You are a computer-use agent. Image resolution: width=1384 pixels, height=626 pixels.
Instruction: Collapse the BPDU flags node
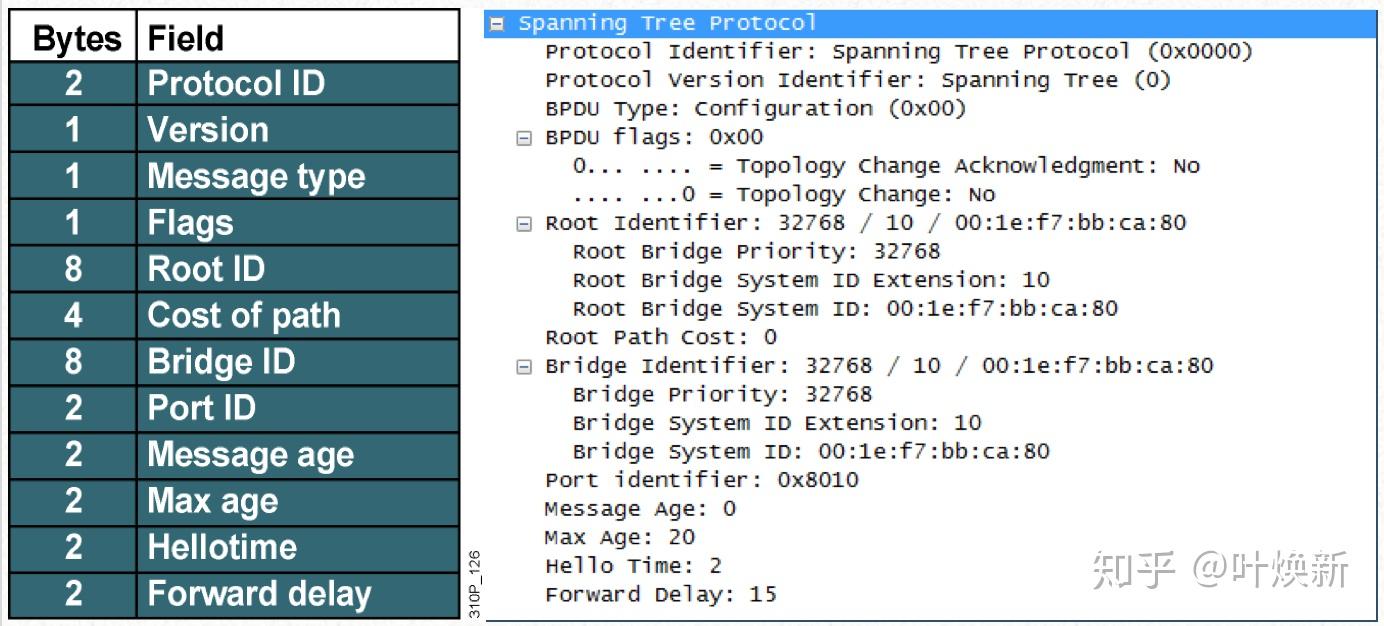pyautogui.click(x=524, y=138)
